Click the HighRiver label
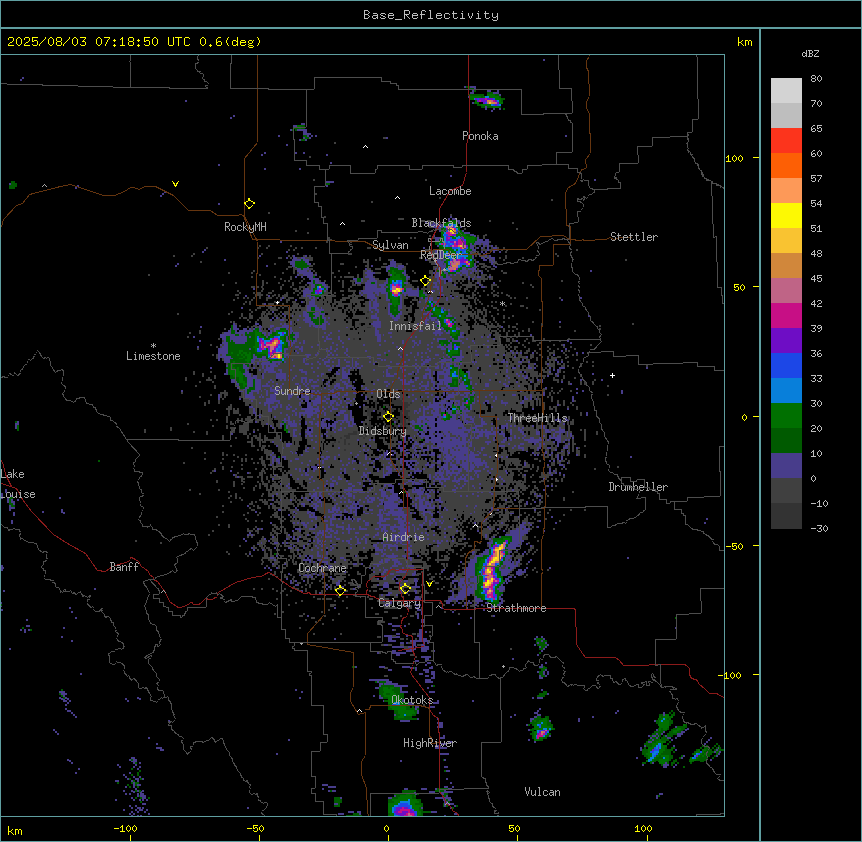 pos(430,743)
